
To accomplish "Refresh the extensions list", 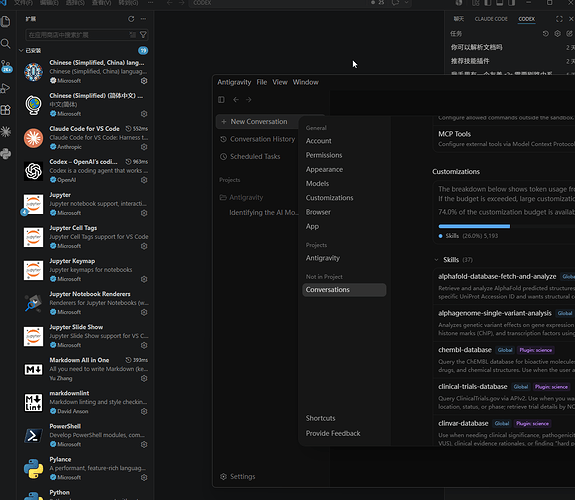I will [x=131, y=19].
